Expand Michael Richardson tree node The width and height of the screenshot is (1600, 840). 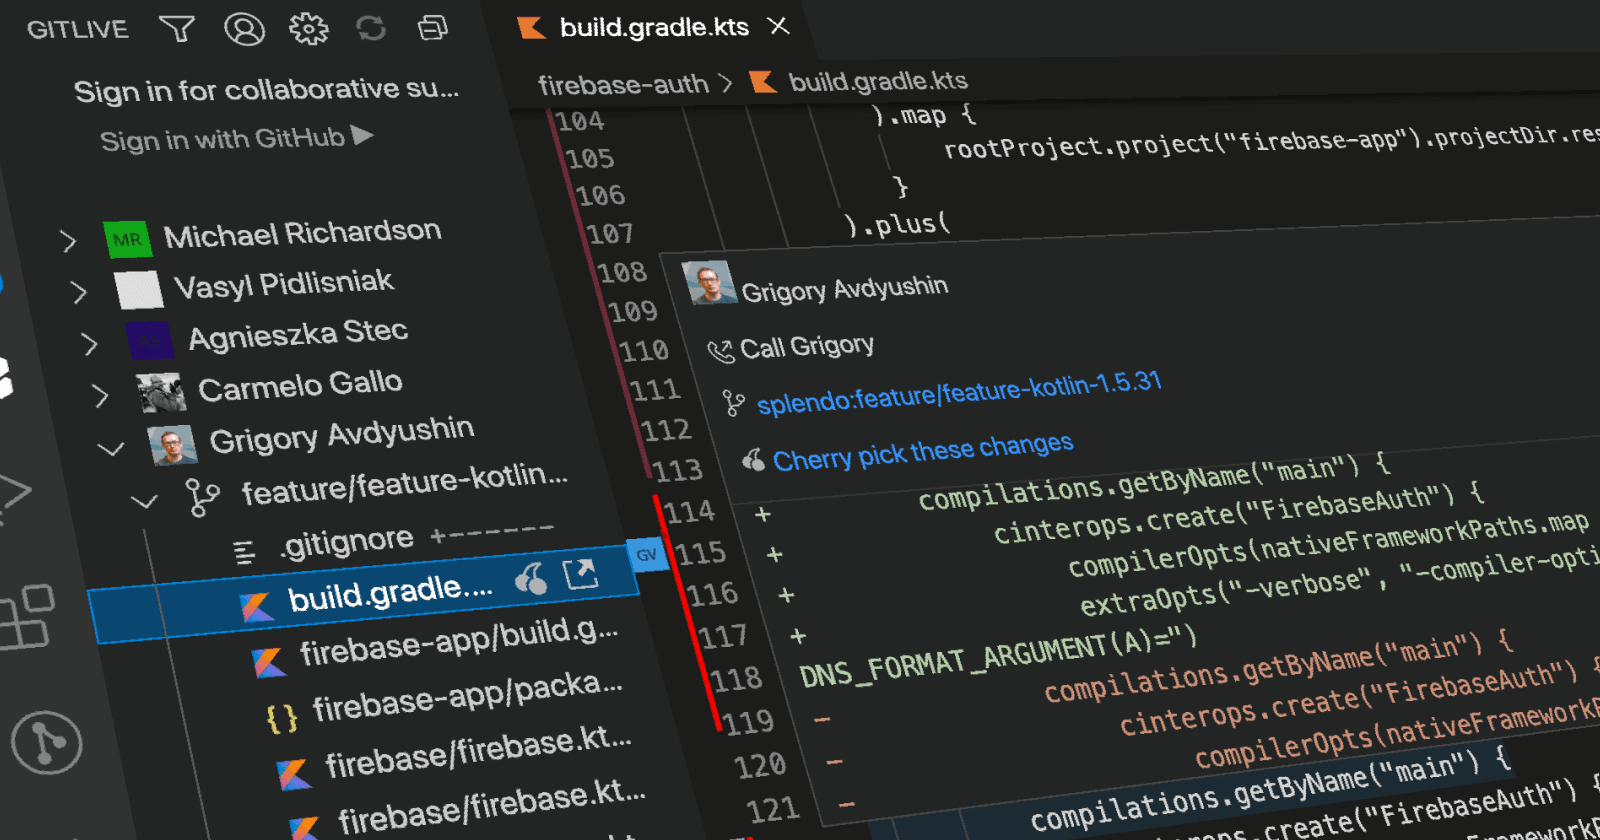68,241
